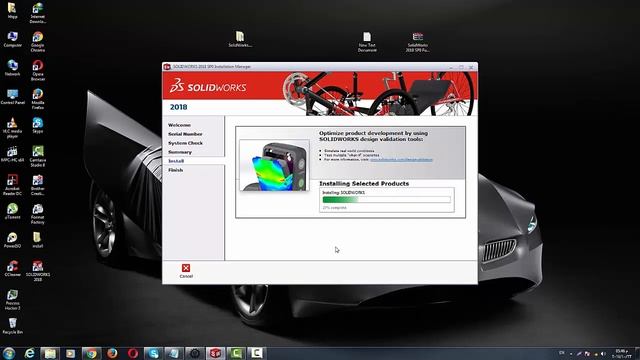Open Chrome from the taskbar

(91, 353)
